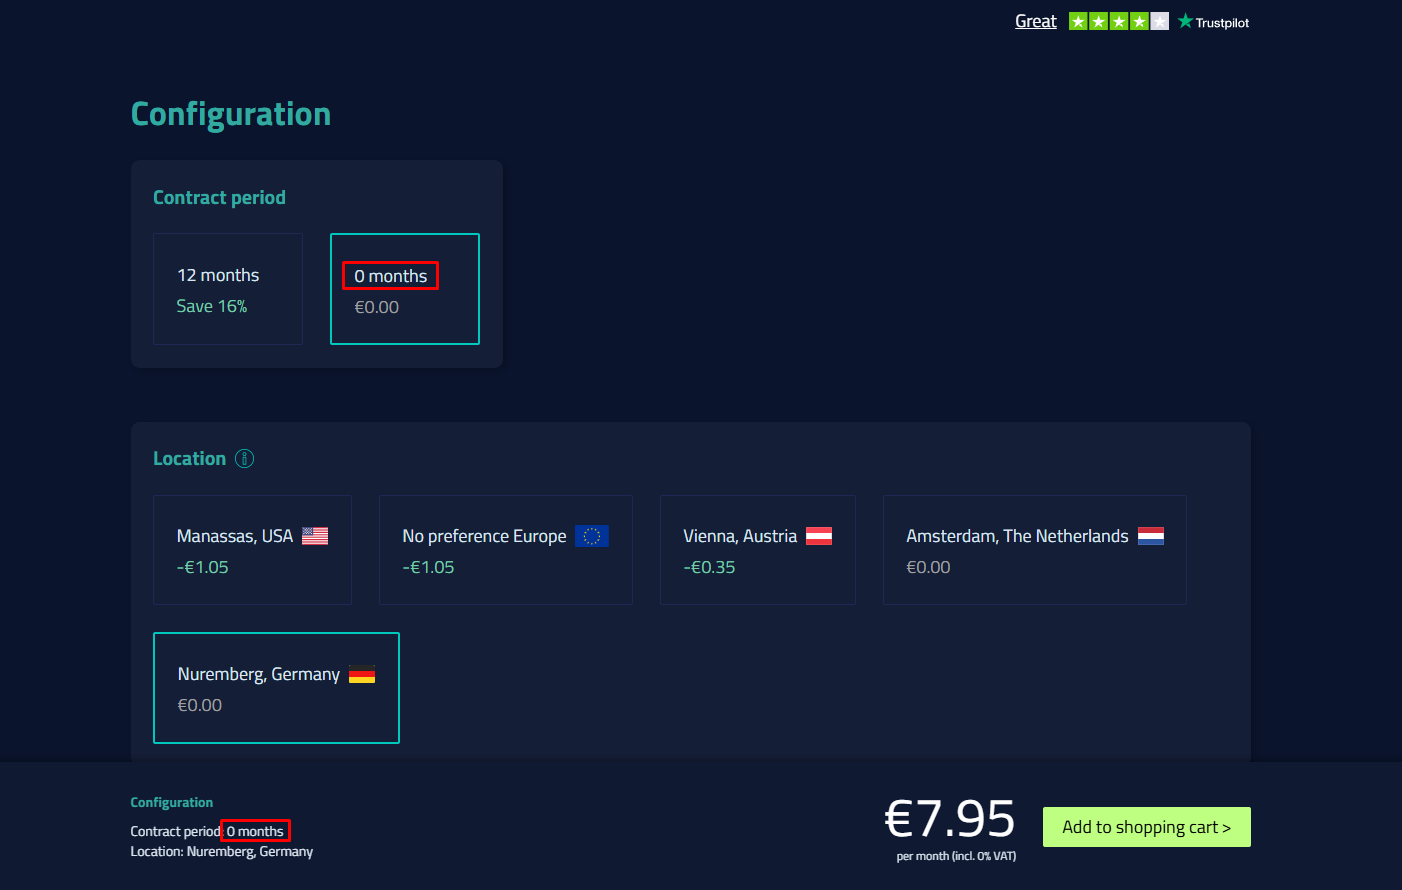Click the US flag icon
Image resolution: width=1402 pixels, height=890 pixels.
[x=315, y=536]
